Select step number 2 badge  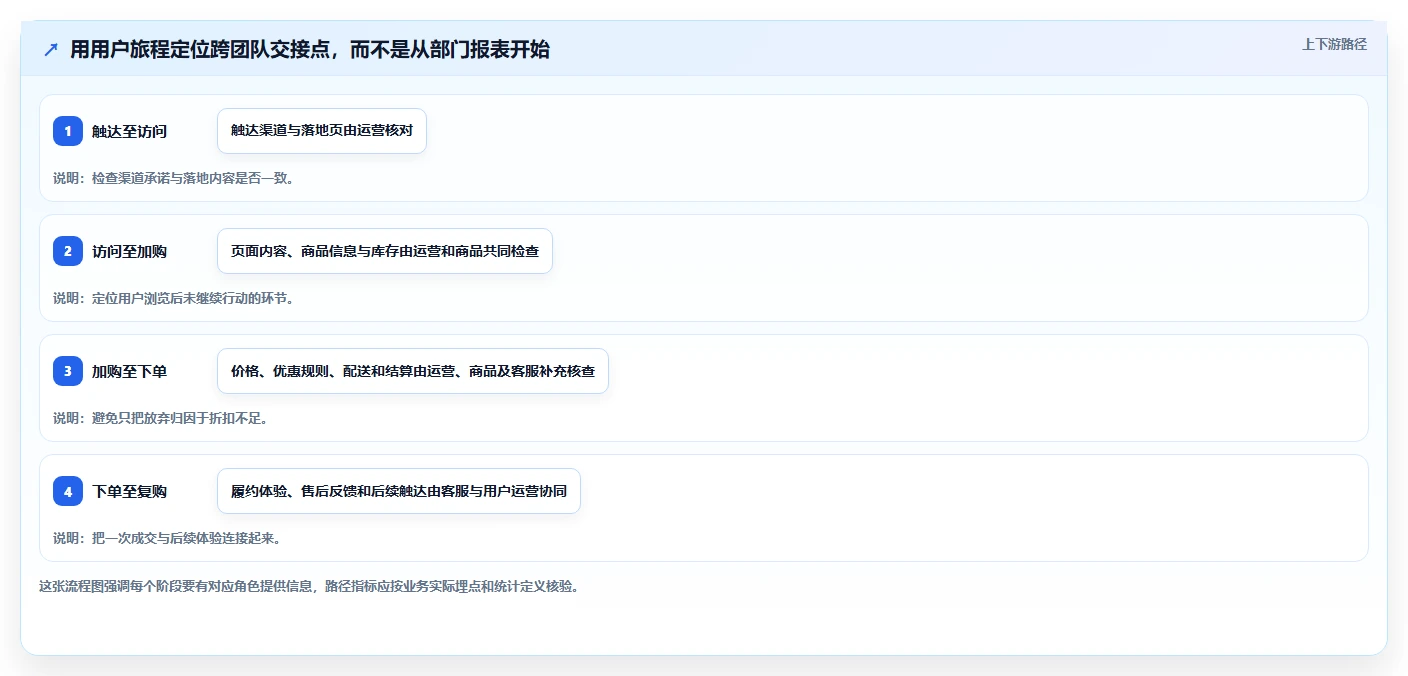click(x=68, y=251)
